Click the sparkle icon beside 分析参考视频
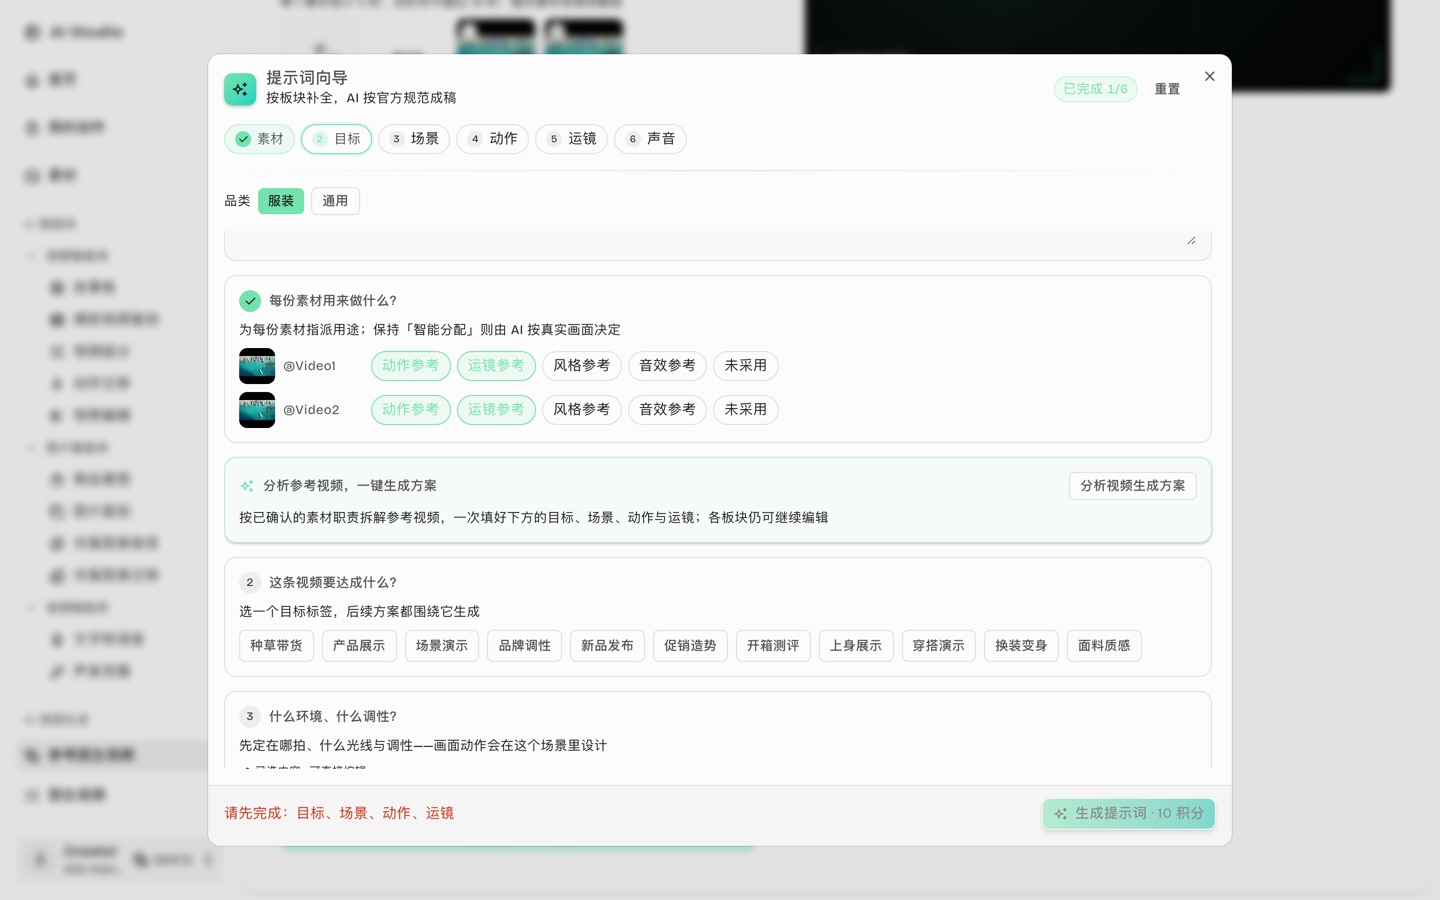 247,486
